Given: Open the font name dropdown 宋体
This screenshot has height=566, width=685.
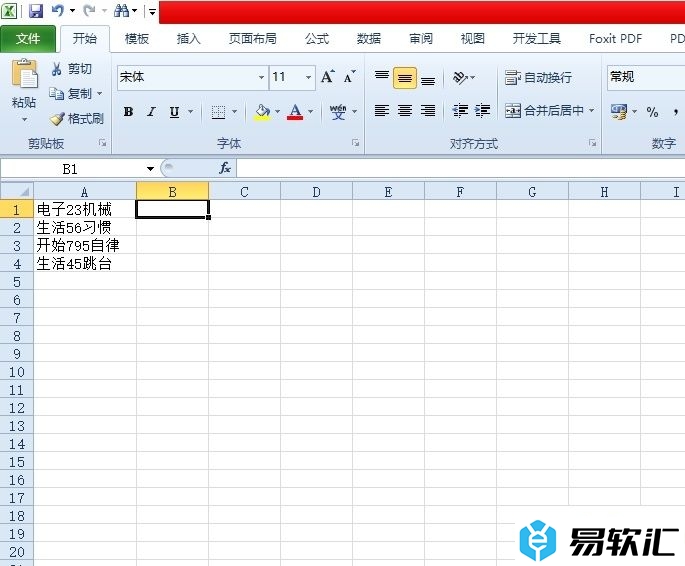Looking at the screenshot, I should coord(261,77).
